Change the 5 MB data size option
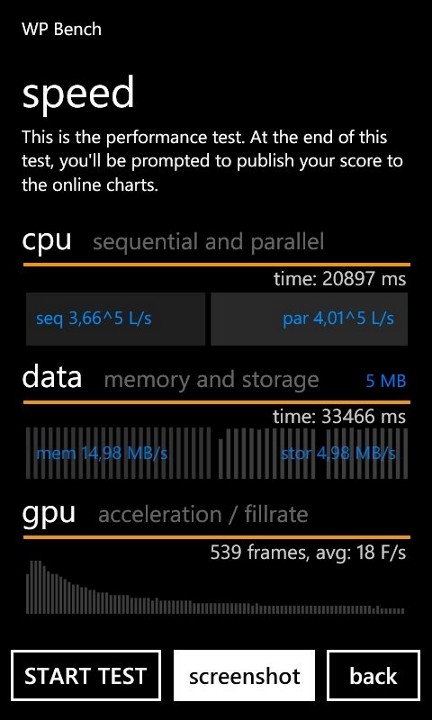Viewport: 432px width, 720px height. pyautogui.click(x=386, y=381)
